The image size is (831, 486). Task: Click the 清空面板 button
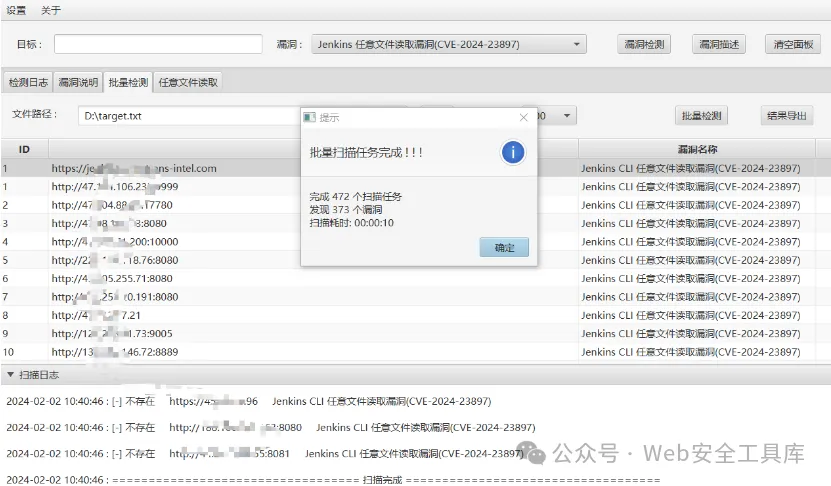click(793, 44)
